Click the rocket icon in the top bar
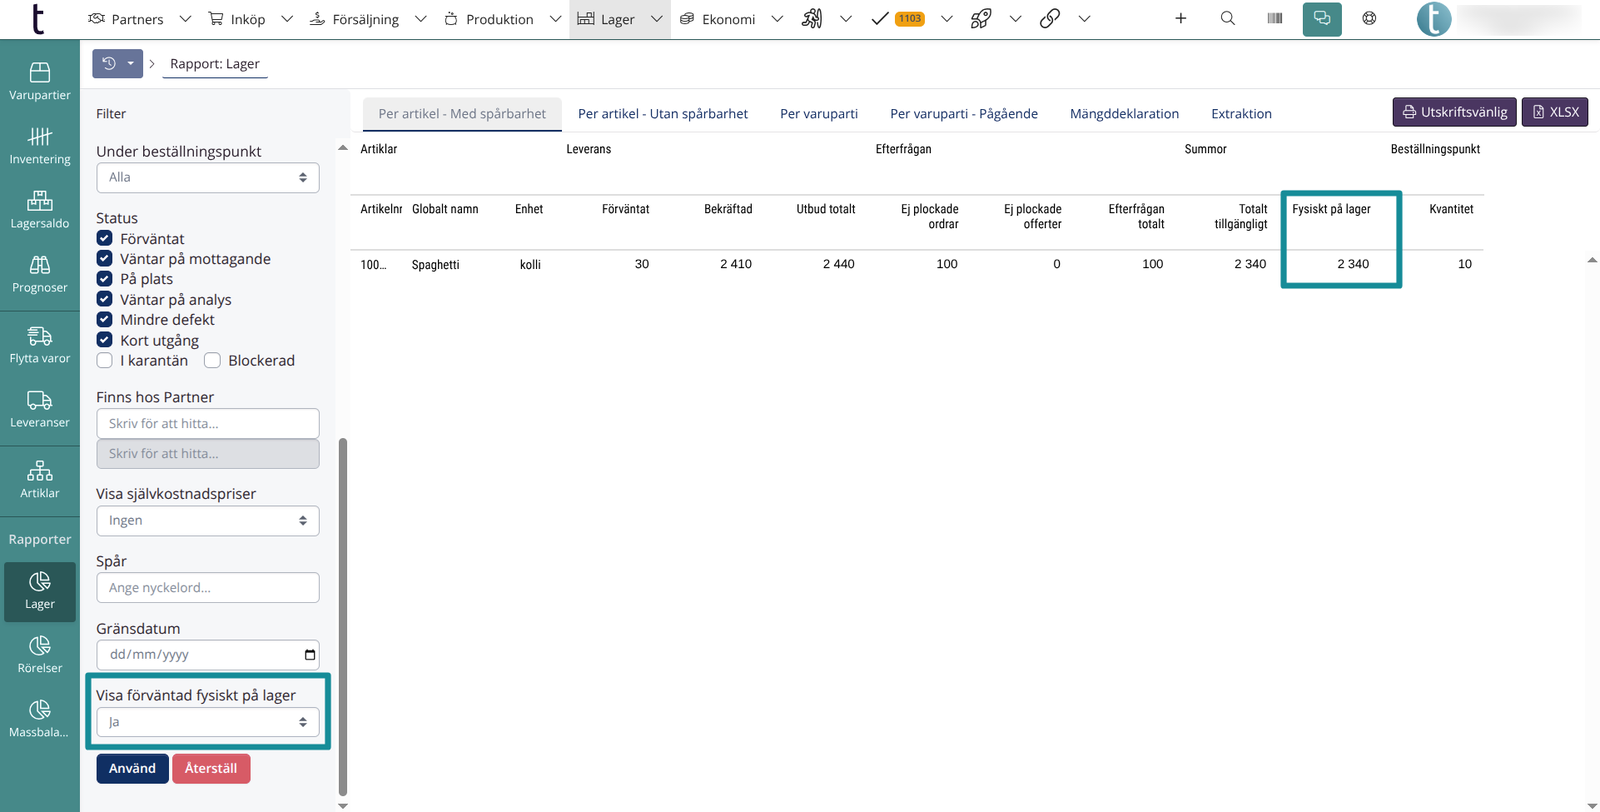The width and height of the screenshot is (1600, 812). (981, 19)
